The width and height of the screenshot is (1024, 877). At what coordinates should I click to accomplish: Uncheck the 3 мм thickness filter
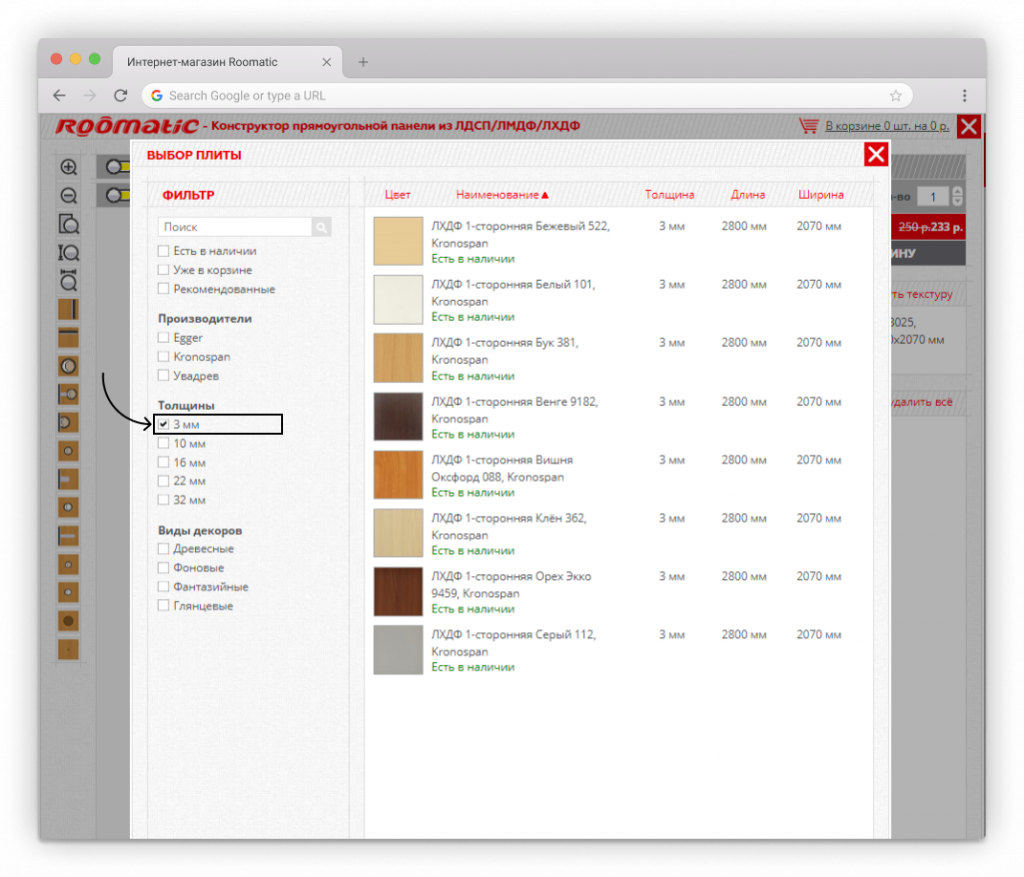[x=163, y=425]
